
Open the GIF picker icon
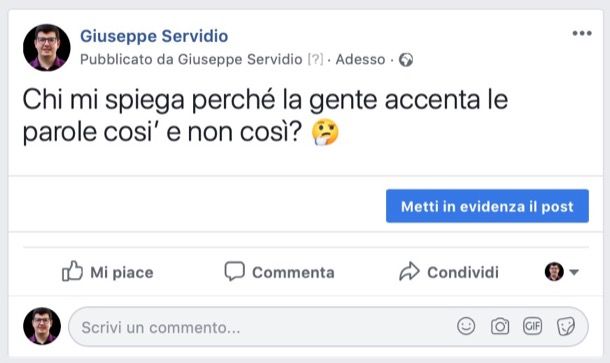533,326
